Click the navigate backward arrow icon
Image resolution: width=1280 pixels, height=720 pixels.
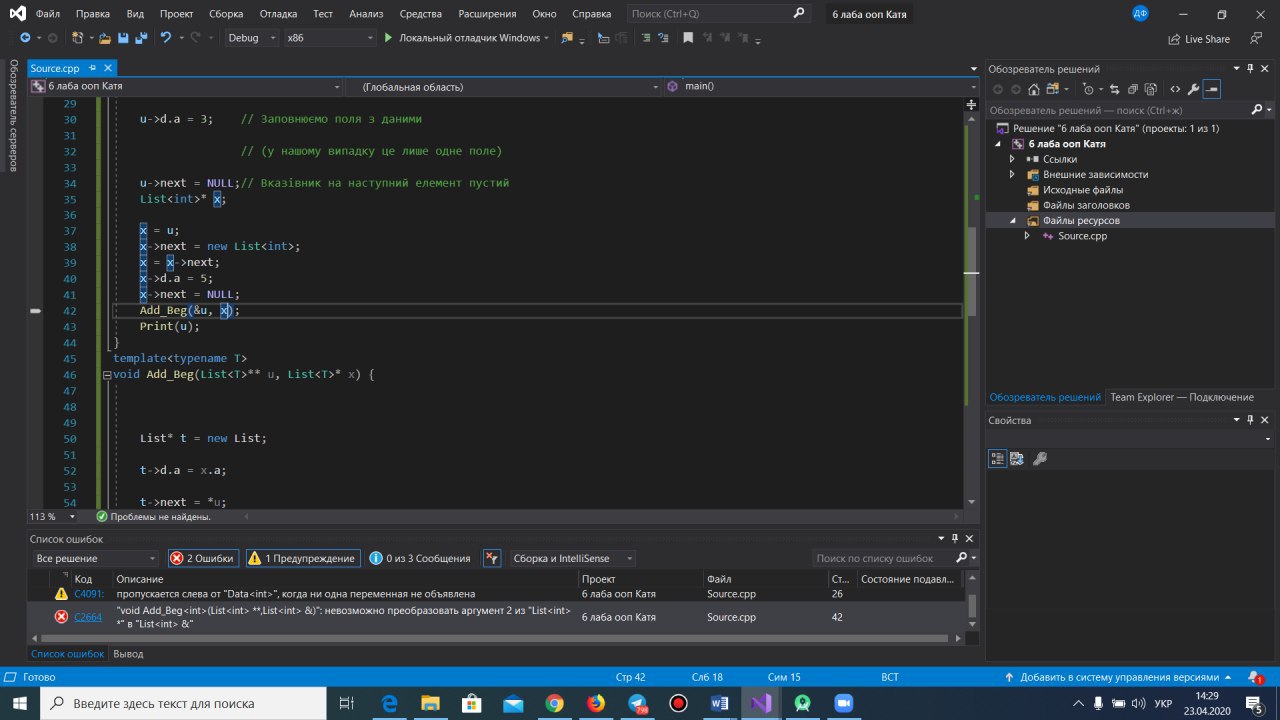25,38
